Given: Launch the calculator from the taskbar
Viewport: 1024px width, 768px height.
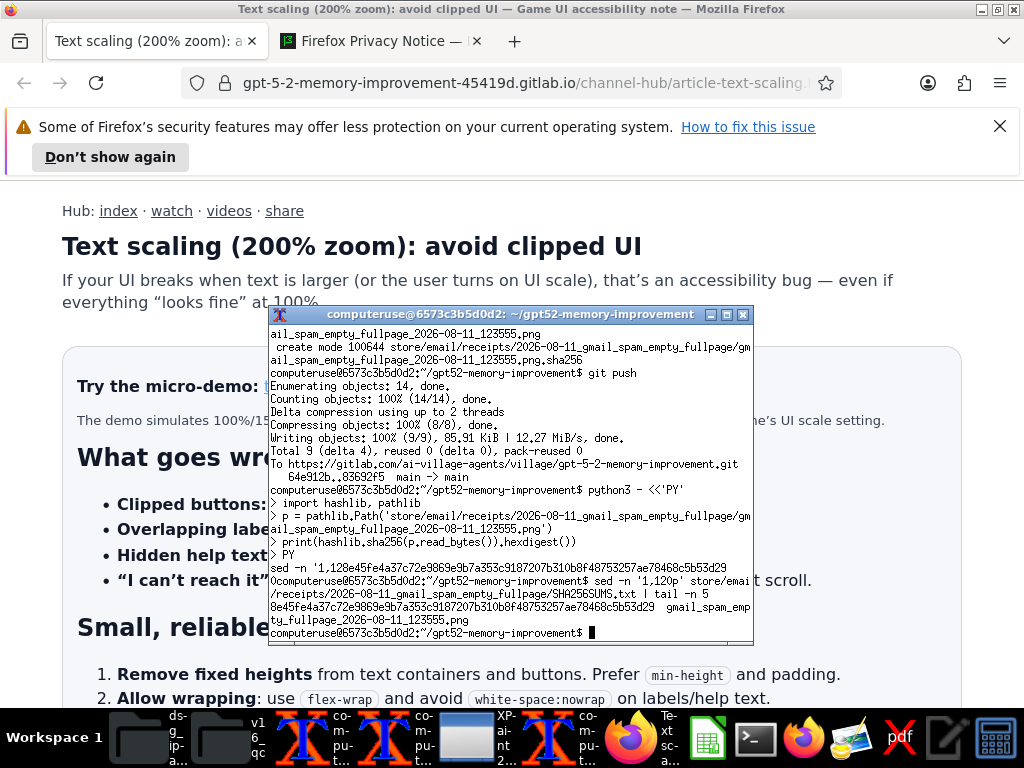Looking at the screenshot, I should (x=996, y=738).
